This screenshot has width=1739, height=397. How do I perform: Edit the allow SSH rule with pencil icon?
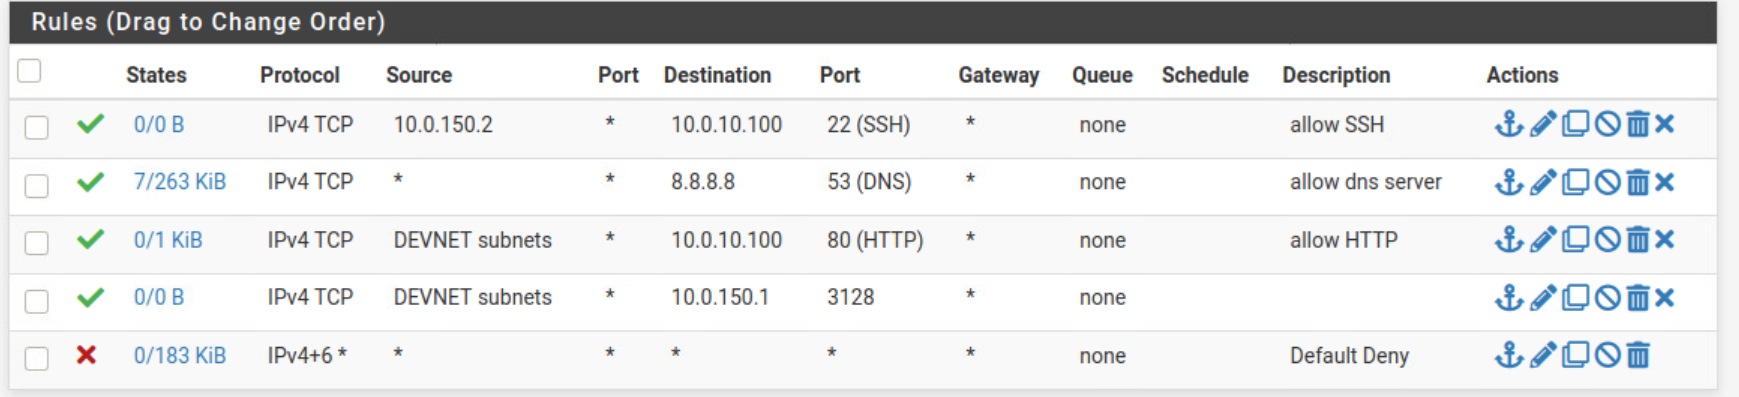1543,124
